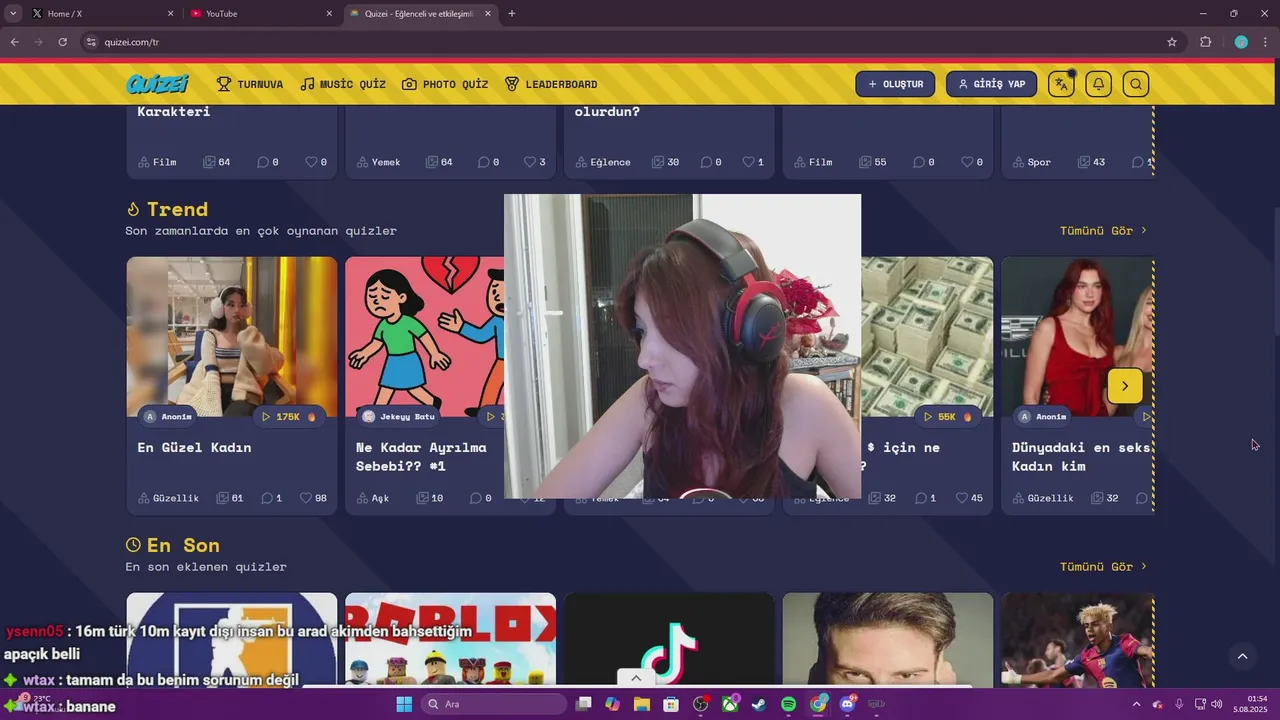Open Ne Kadar Ayrılma Sebebi quiz title
The image size is (1280, 720).
pos(421,456)
